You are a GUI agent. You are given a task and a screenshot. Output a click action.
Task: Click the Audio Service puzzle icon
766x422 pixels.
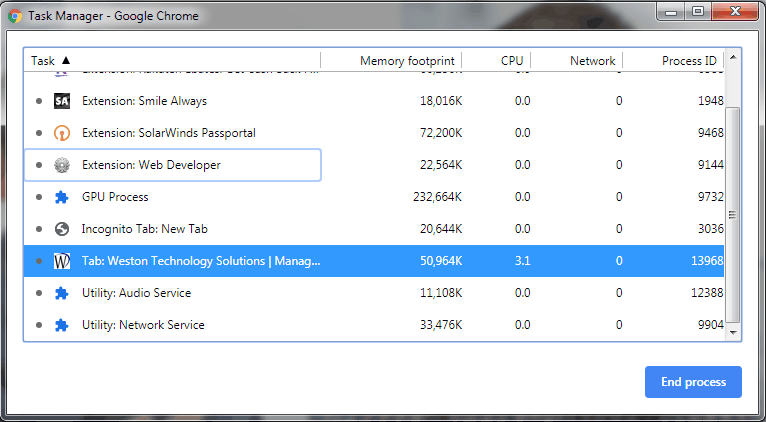[x=62, y=293]
